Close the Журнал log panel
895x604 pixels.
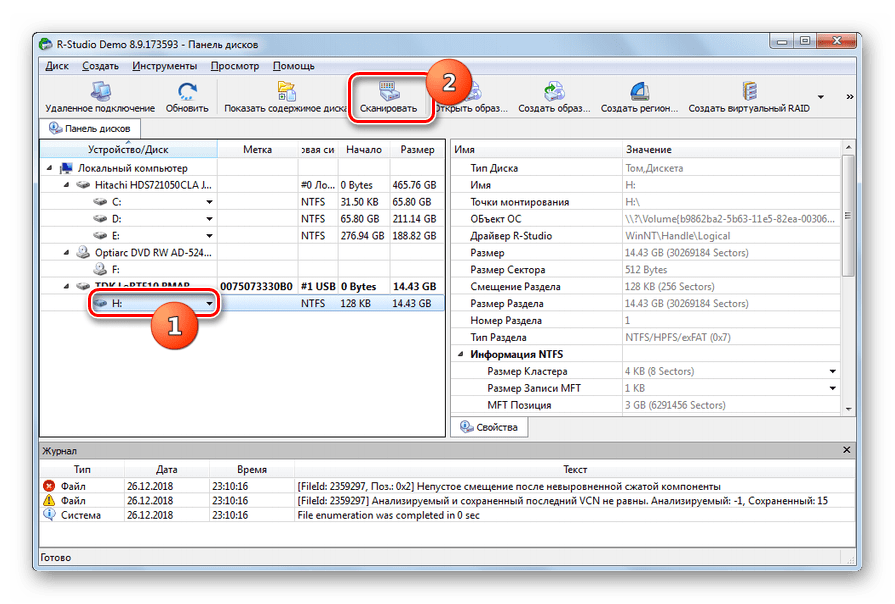coord(848,451)
